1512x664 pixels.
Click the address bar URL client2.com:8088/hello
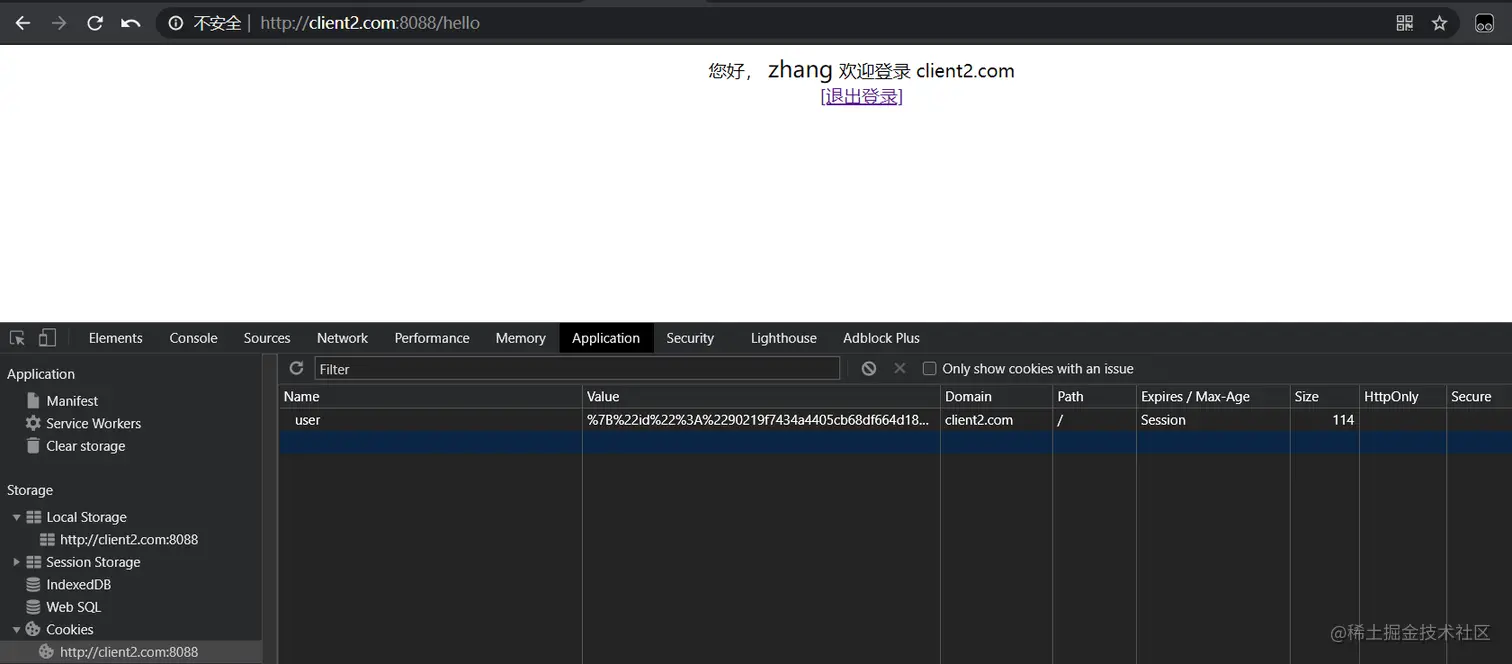point(370,23)
